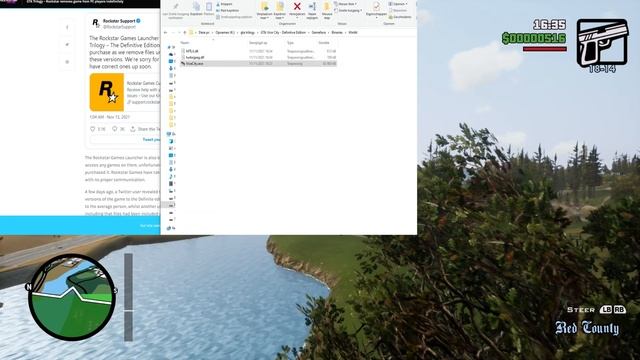Image resolution: width=640 pixels, height=360 pixels.
Task: Open the Snelle toegang dropdown in ribbon
Action: coord(348,11)
